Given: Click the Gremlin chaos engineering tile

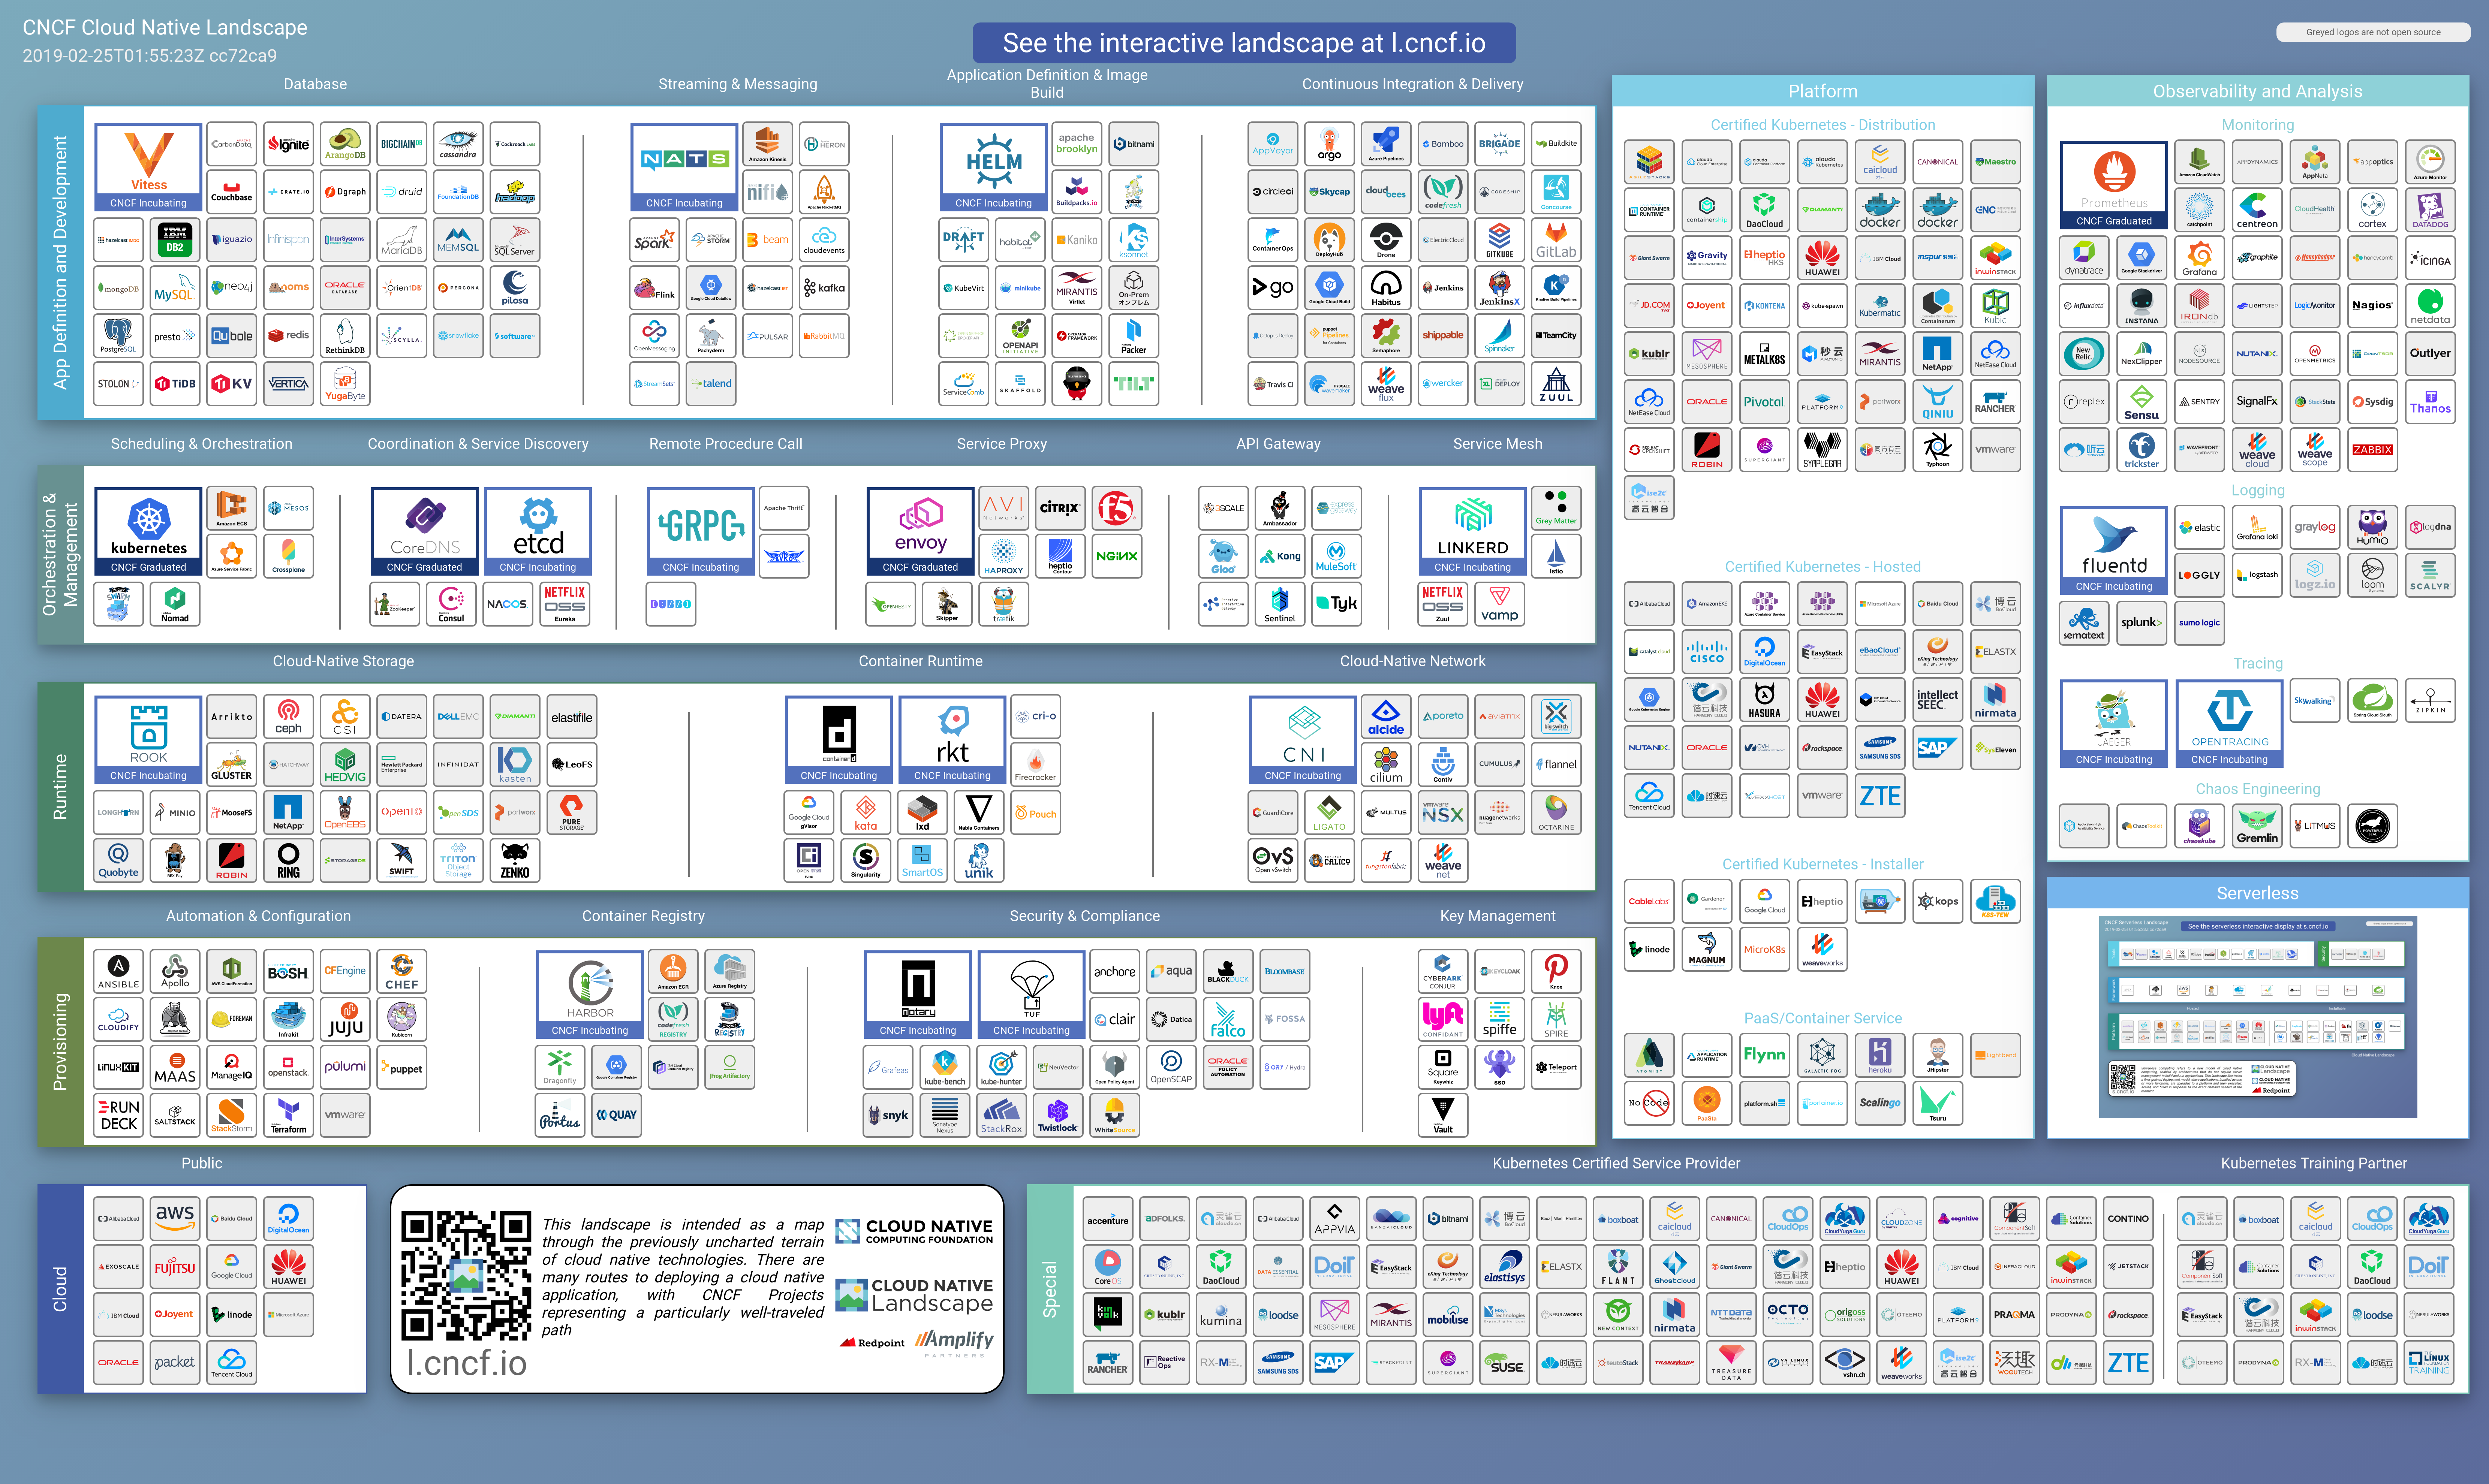Looking at the screenshot, I should [2257, 826].
